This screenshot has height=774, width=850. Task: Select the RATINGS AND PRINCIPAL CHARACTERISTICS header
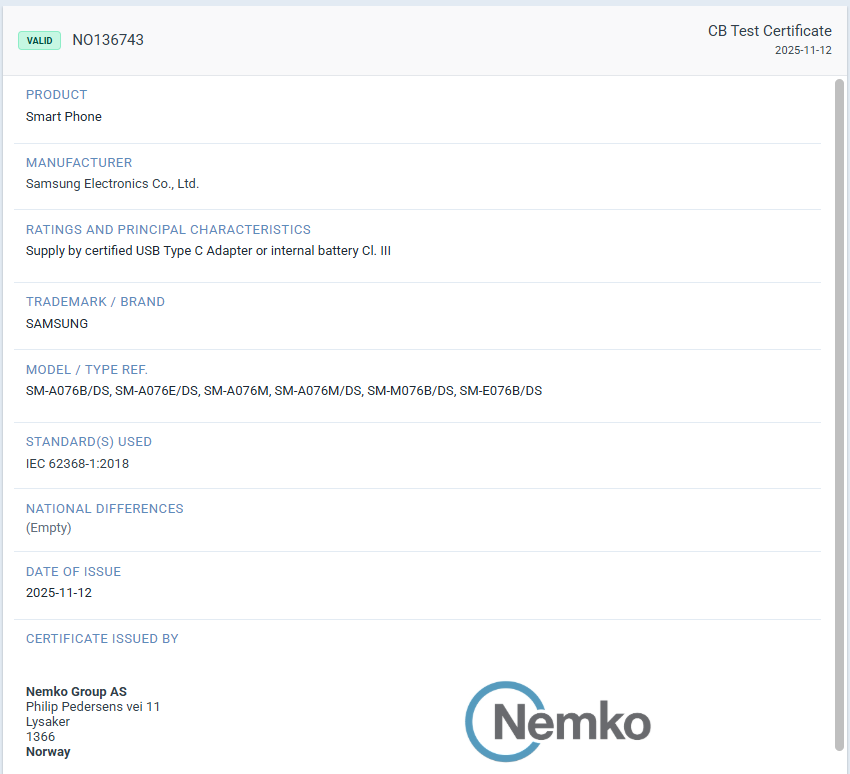(x=167, y=229)
